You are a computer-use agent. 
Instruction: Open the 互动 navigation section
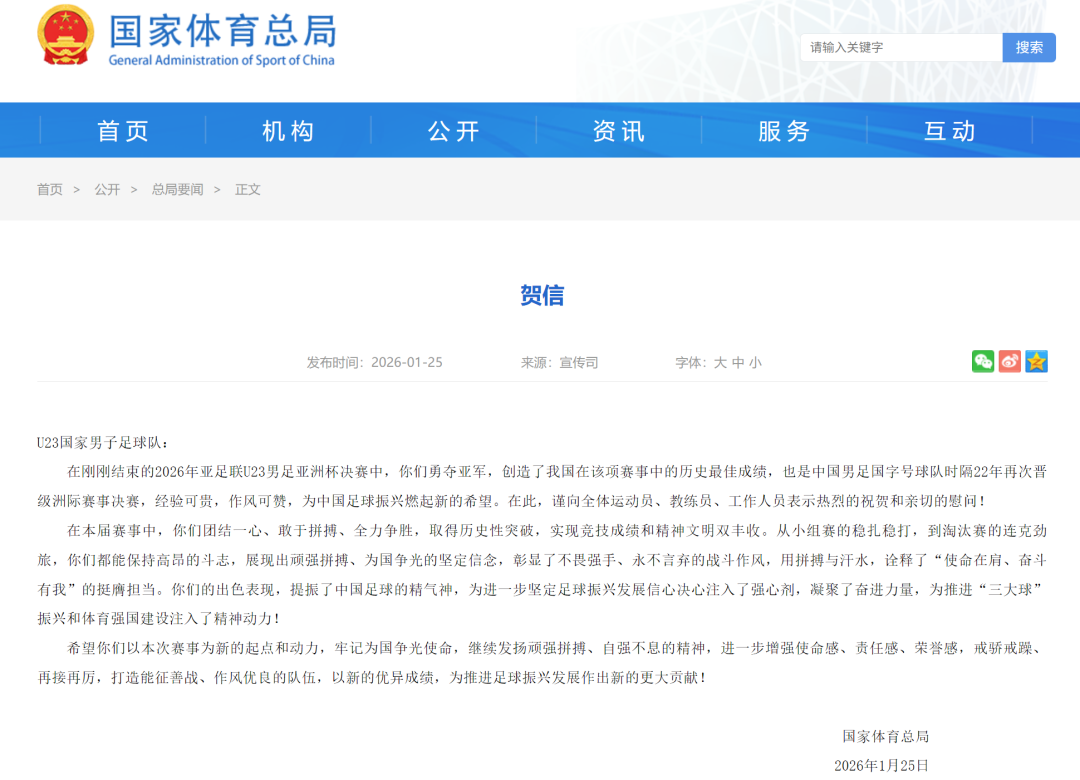pyautogui.click(x=948, y=130)
